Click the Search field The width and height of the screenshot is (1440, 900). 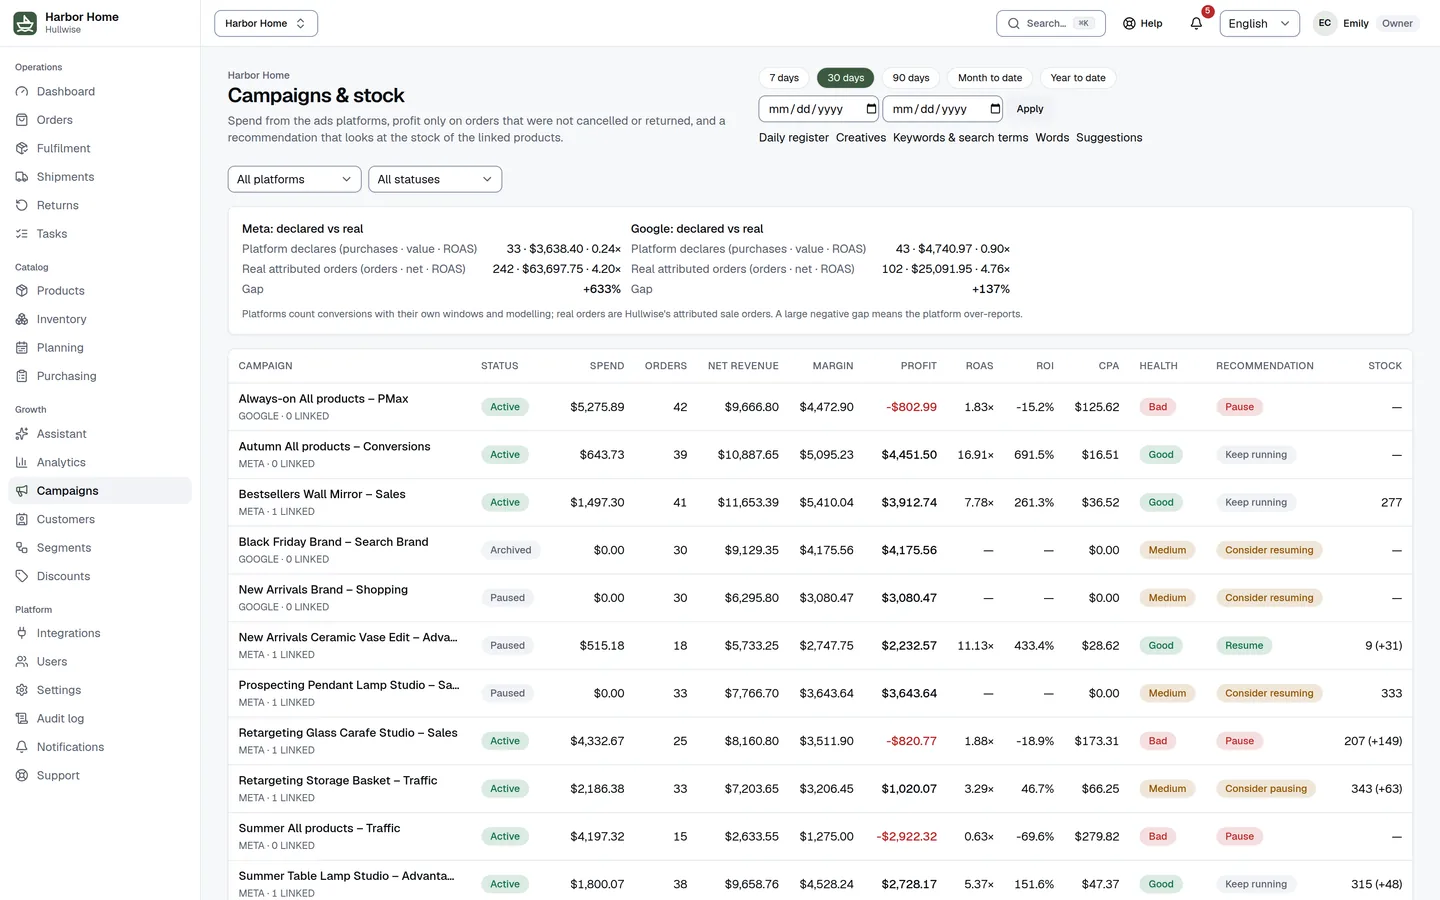click(1051, 24)
